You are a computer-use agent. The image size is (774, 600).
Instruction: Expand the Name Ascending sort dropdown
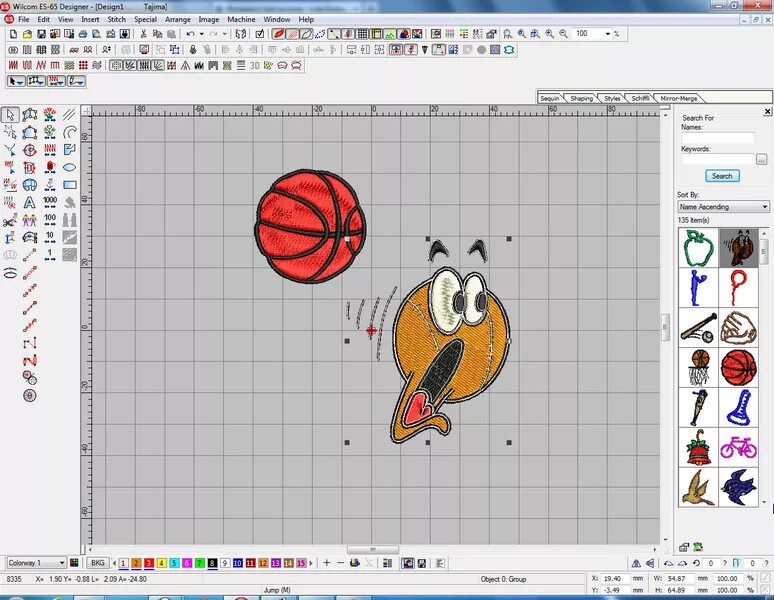(x=723, y=207)
